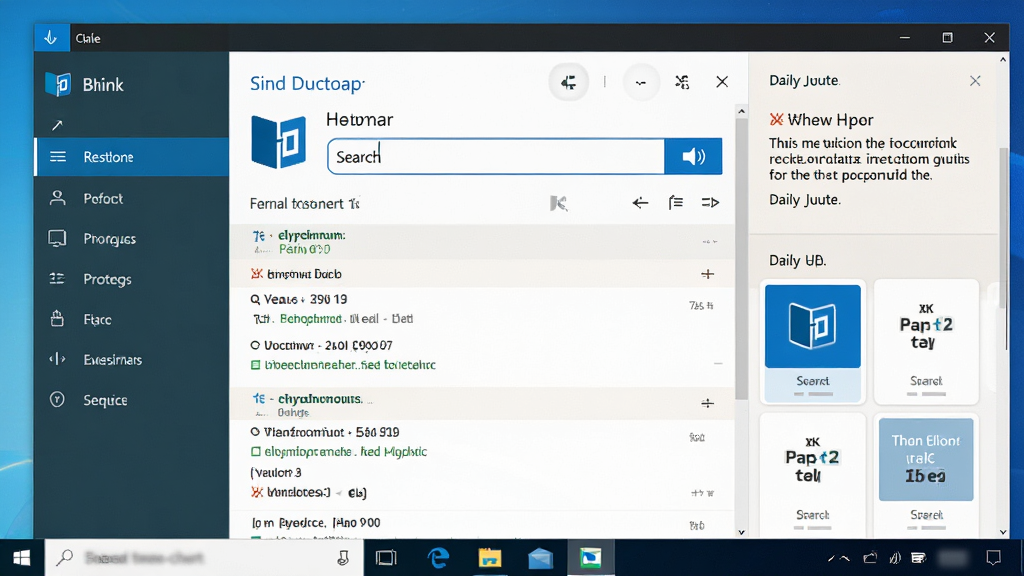The image size is (1024, 576).
Task: Open Microsoft Edge from the taskbar
Action: (x=438, y=558)
